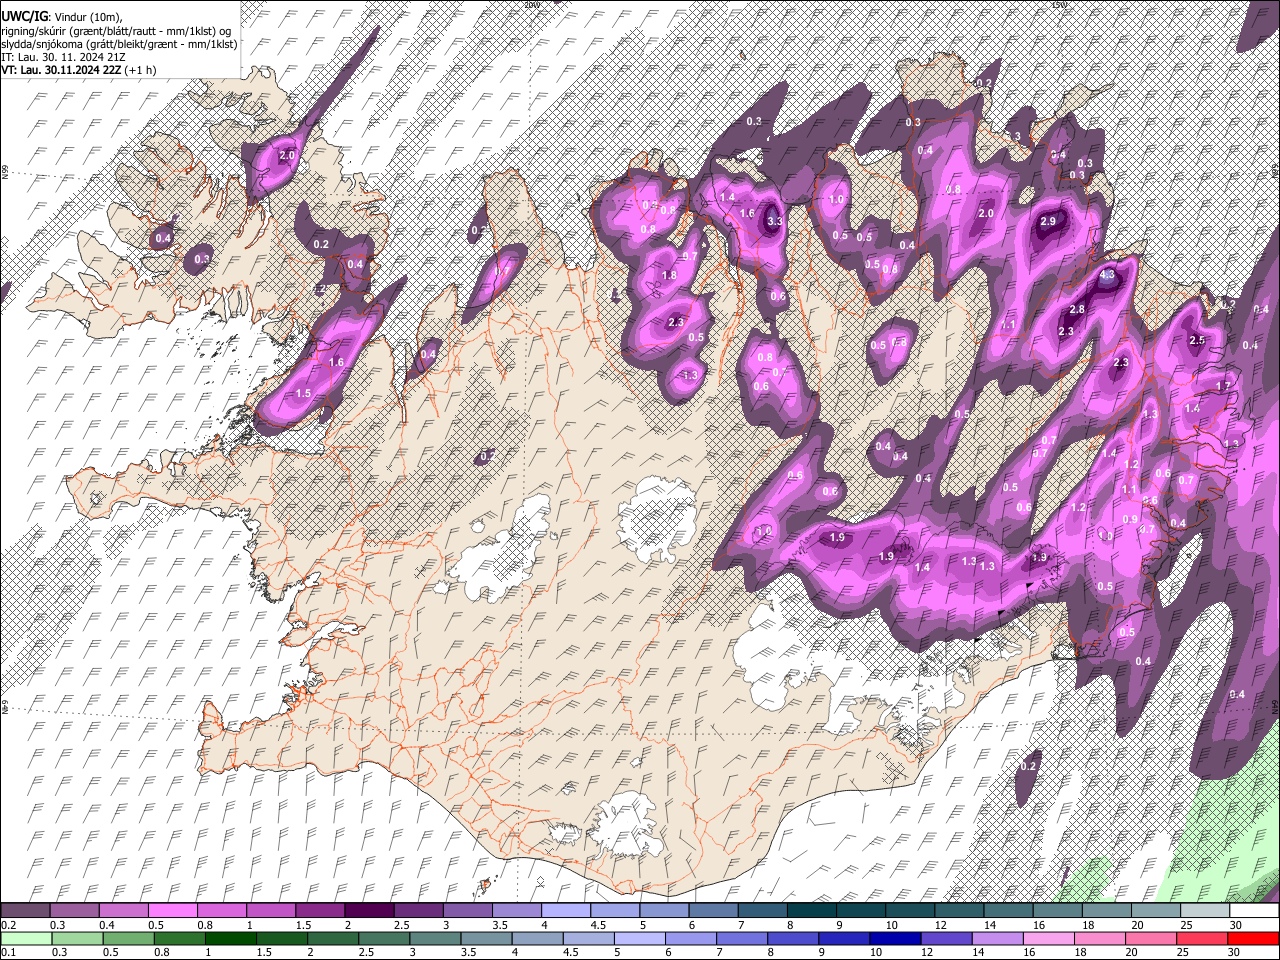Select the '0.2' label in the snow legend row

(9, 925)
